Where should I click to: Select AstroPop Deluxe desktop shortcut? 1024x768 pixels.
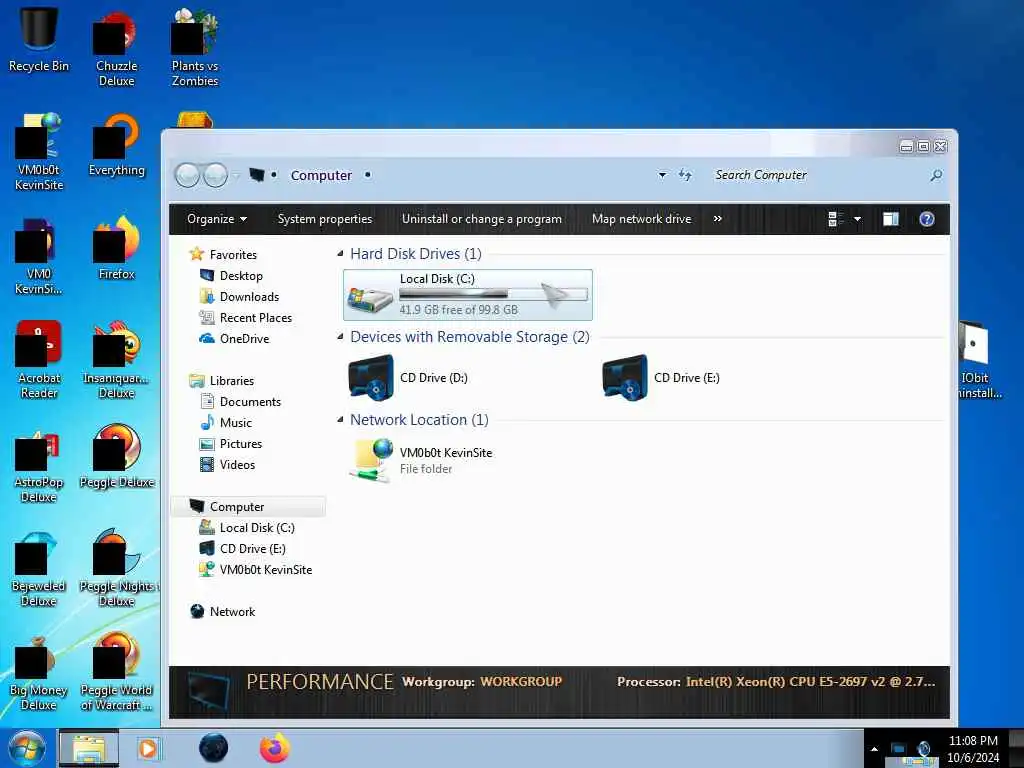click(x=39, y=464)
